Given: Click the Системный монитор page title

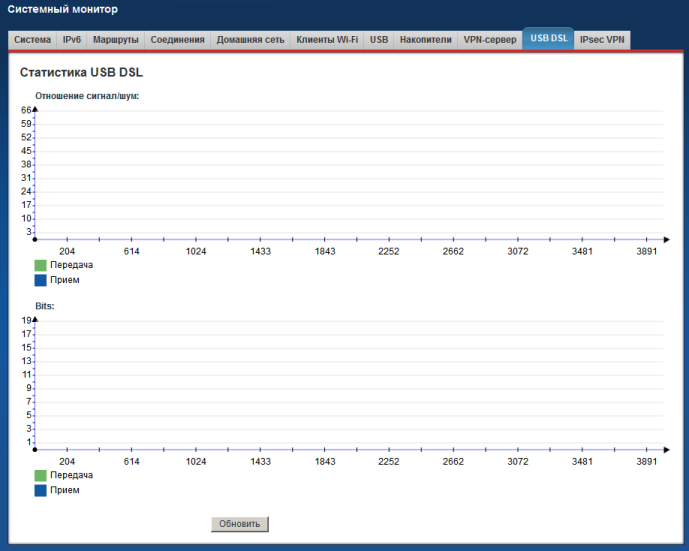Looking at the screenshot, I should pos(63,10).
